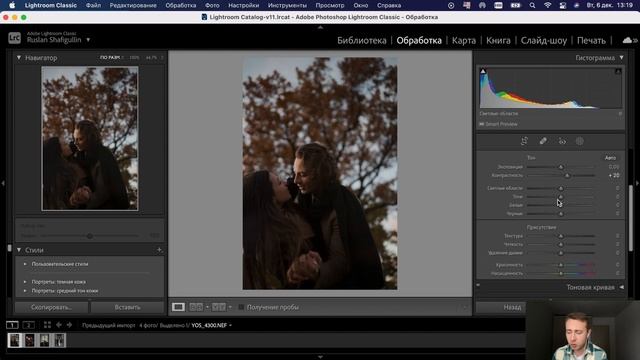Open the Ruslan Shafigullin identity dropdown
This screenshot has width=640, height=360.
click(x=88, y=40)
